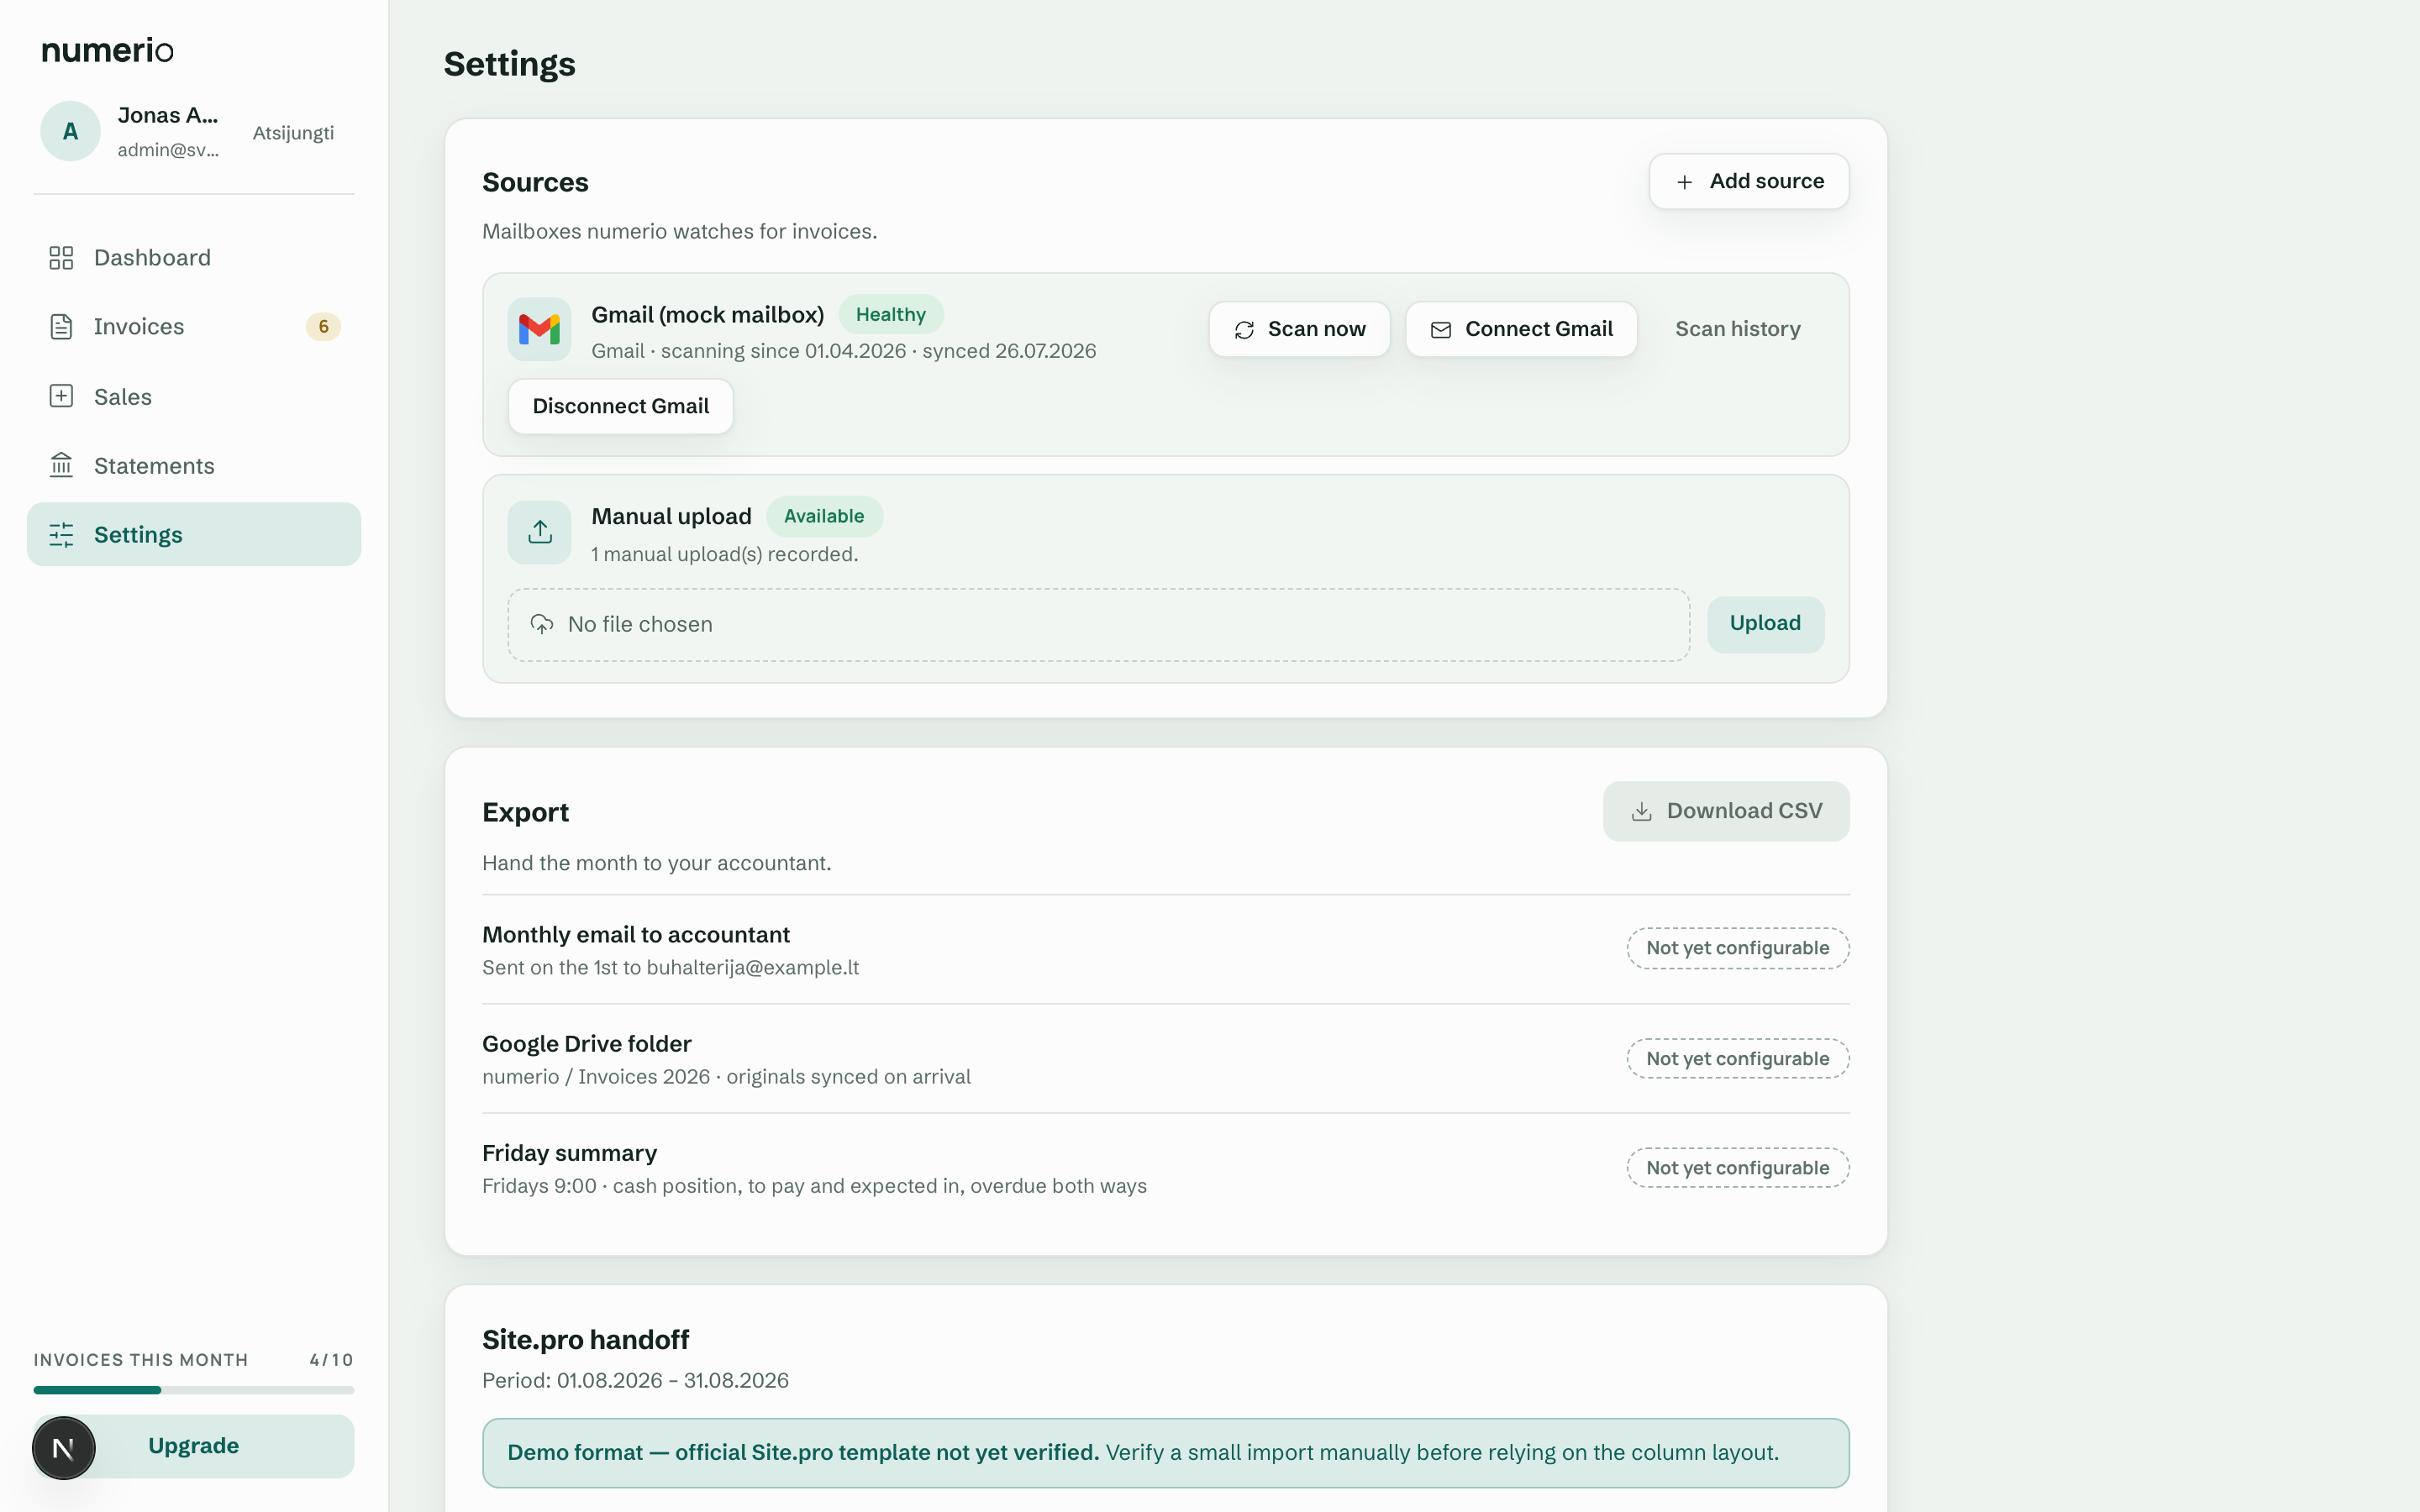Click Not yet configurable for Friday summary
The height and width of the screenshot is (1512, 2420).
click(x=1737, y=1167)
